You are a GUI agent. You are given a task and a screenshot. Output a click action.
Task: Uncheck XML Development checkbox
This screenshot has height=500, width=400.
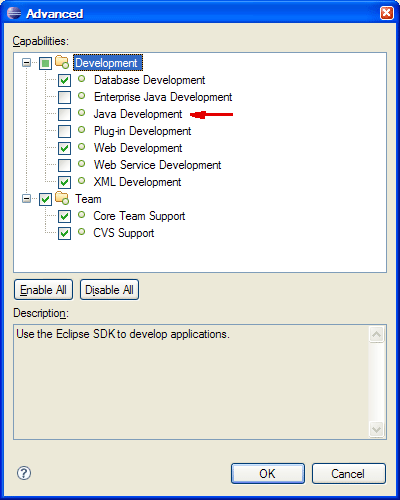click(x=64, y=182)
